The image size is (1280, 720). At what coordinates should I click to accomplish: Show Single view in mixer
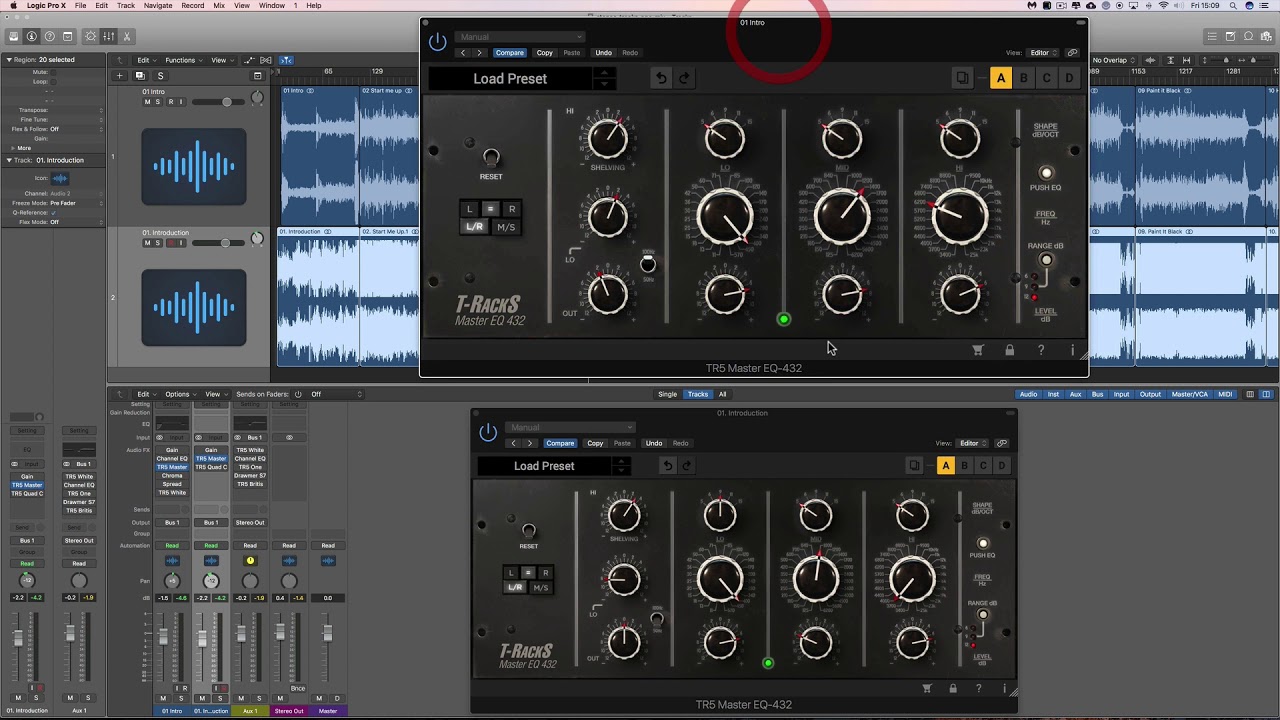point(667,394)
